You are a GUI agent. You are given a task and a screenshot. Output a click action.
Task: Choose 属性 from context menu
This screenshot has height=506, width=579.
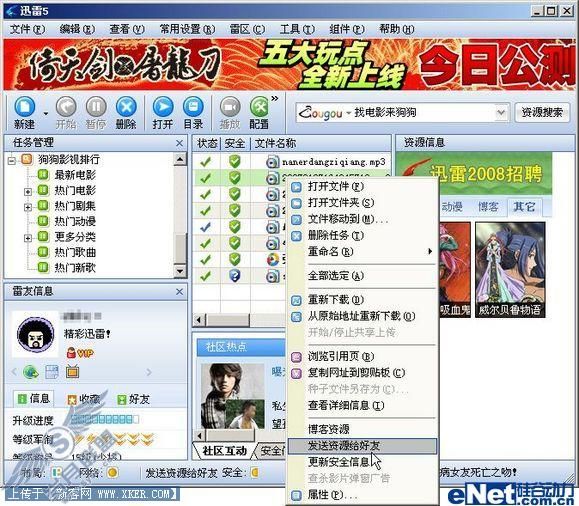(x=363, y=495)
